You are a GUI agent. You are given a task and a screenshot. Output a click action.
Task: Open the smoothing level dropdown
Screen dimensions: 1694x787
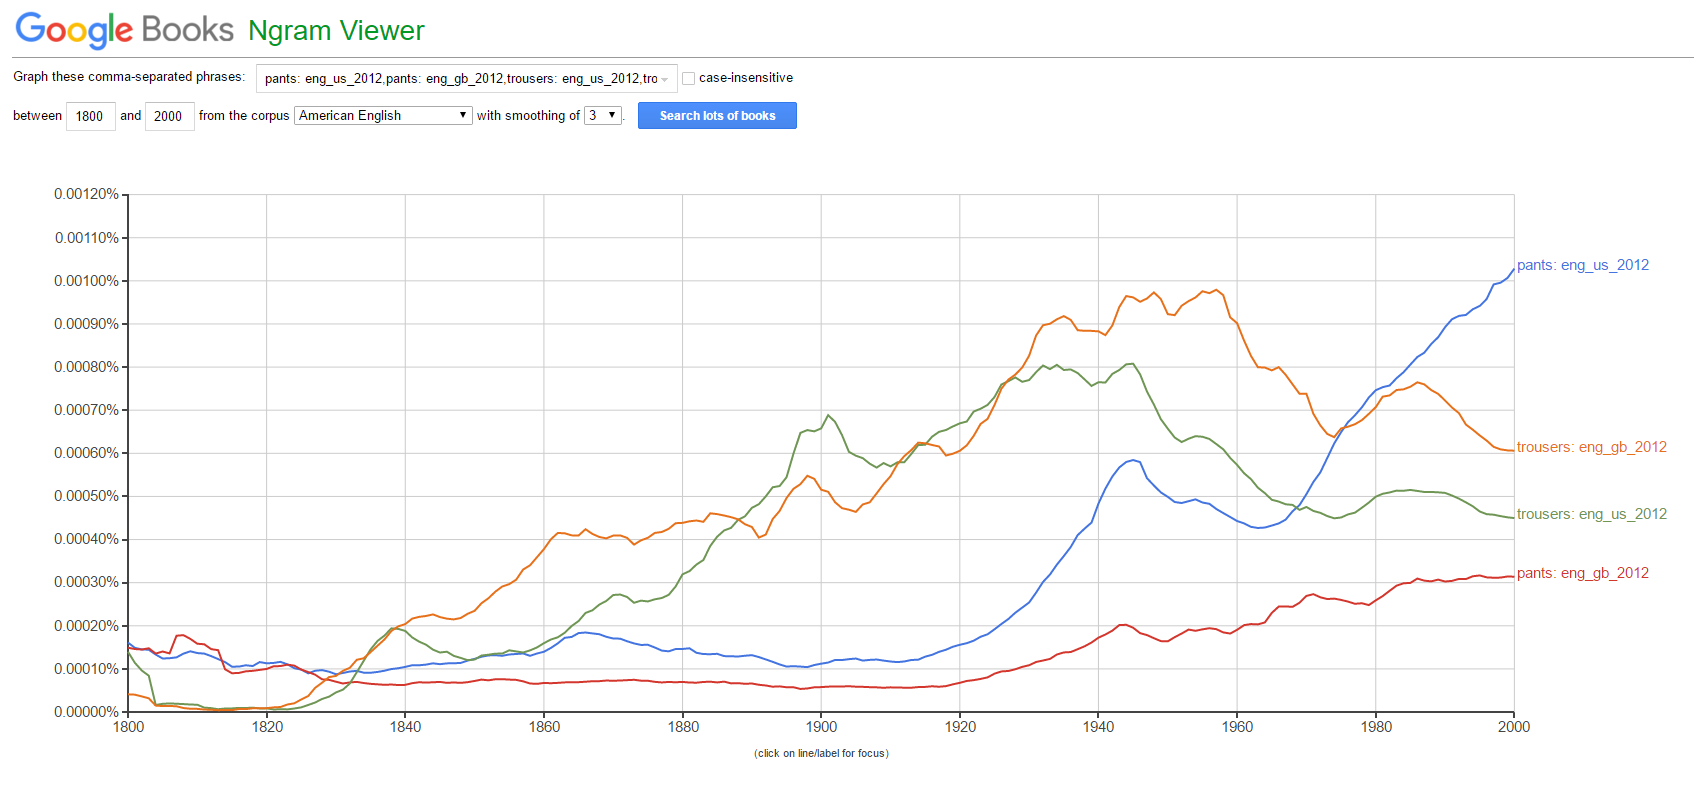(x=602, y=115)
